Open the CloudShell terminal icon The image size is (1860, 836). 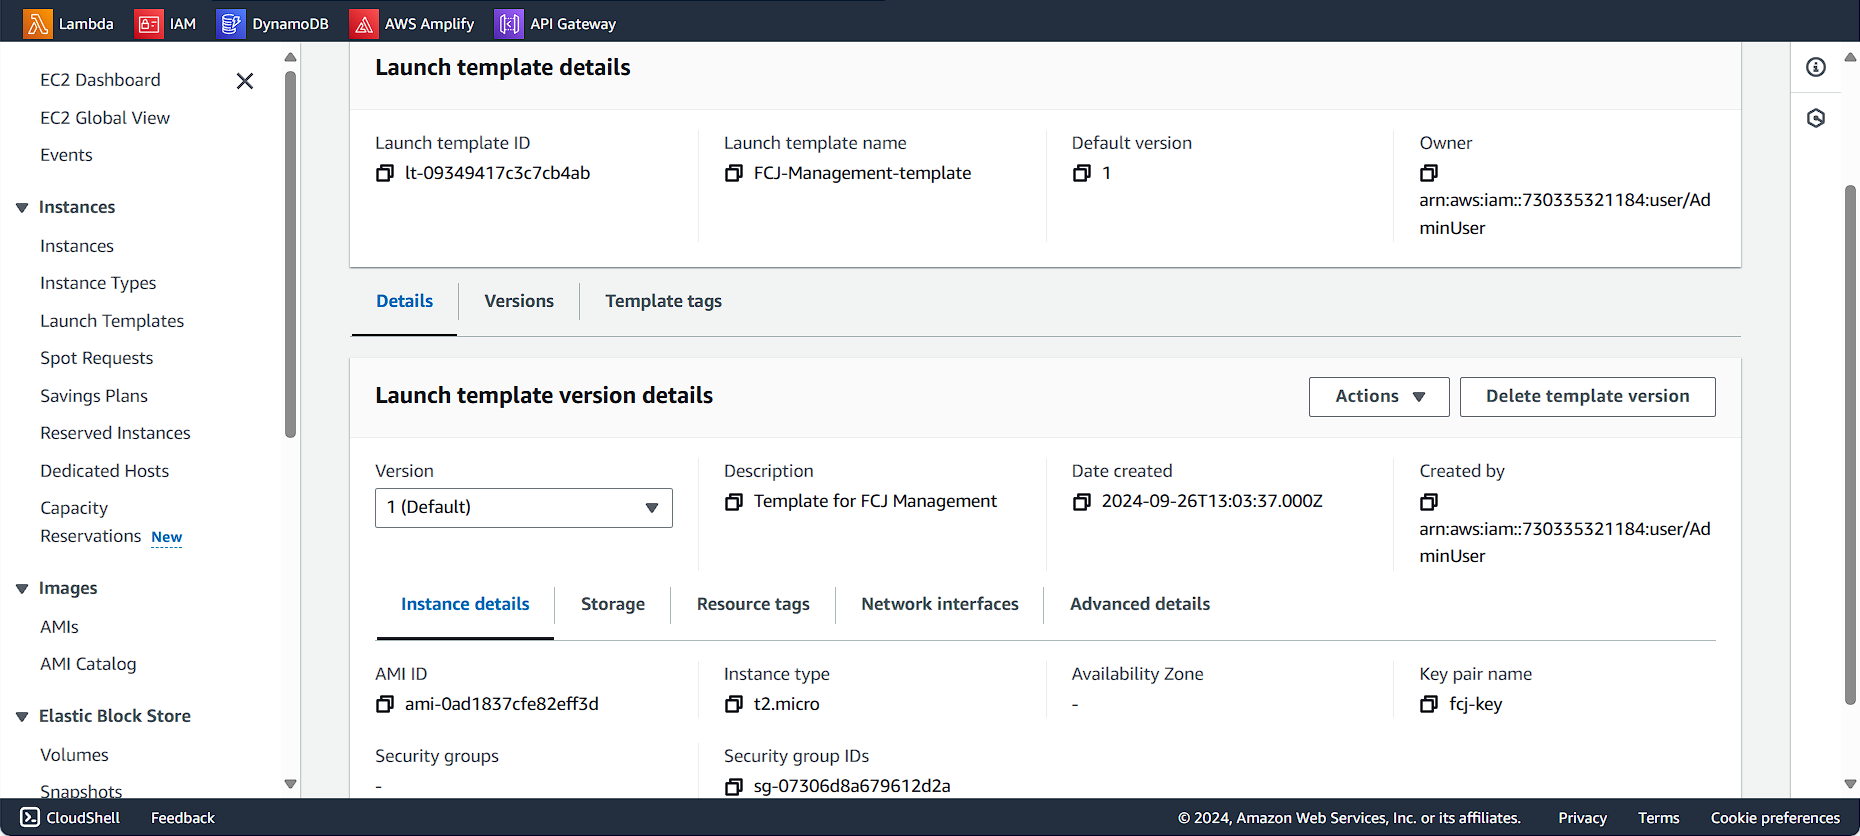click(x=30, y=817)
